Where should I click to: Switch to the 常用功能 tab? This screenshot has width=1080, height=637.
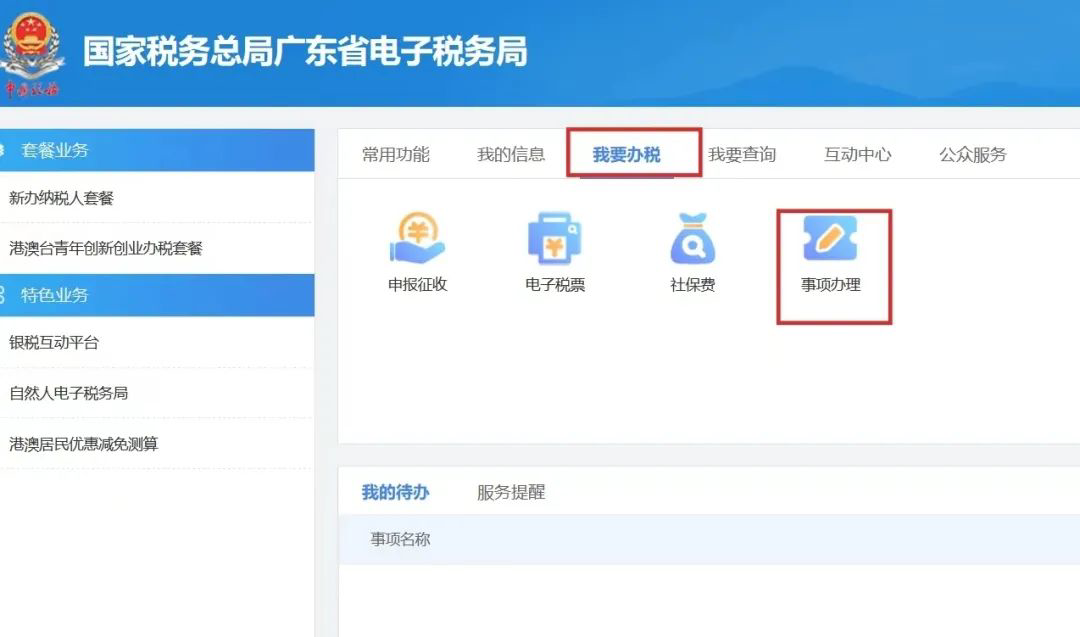(x=395, y=154)
